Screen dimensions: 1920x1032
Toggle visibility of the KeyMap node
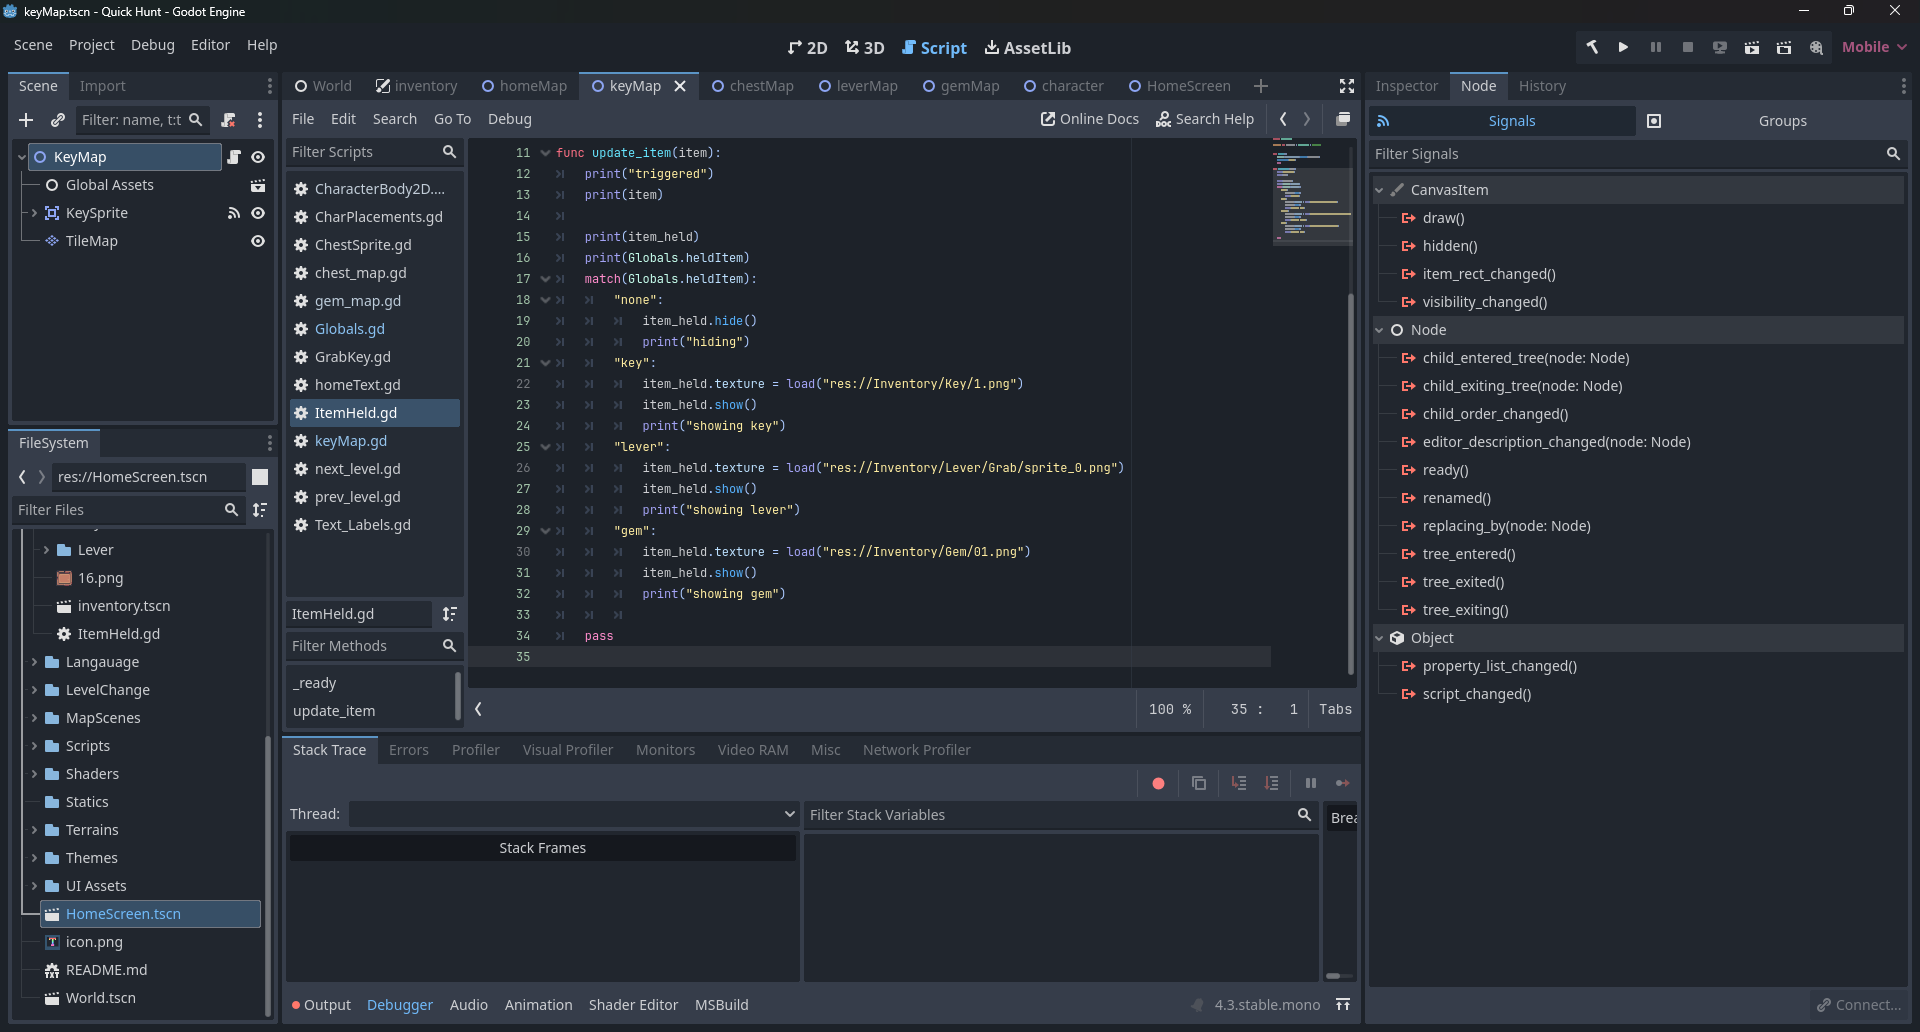click(258, 157)
